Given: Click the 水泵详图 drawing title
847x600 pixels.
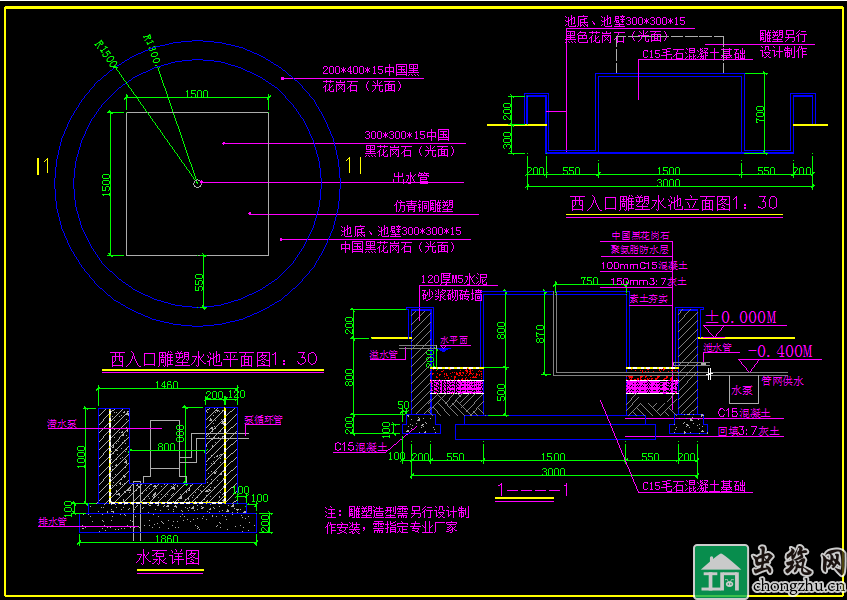Looking at the screenshot, I should point(169,557).
